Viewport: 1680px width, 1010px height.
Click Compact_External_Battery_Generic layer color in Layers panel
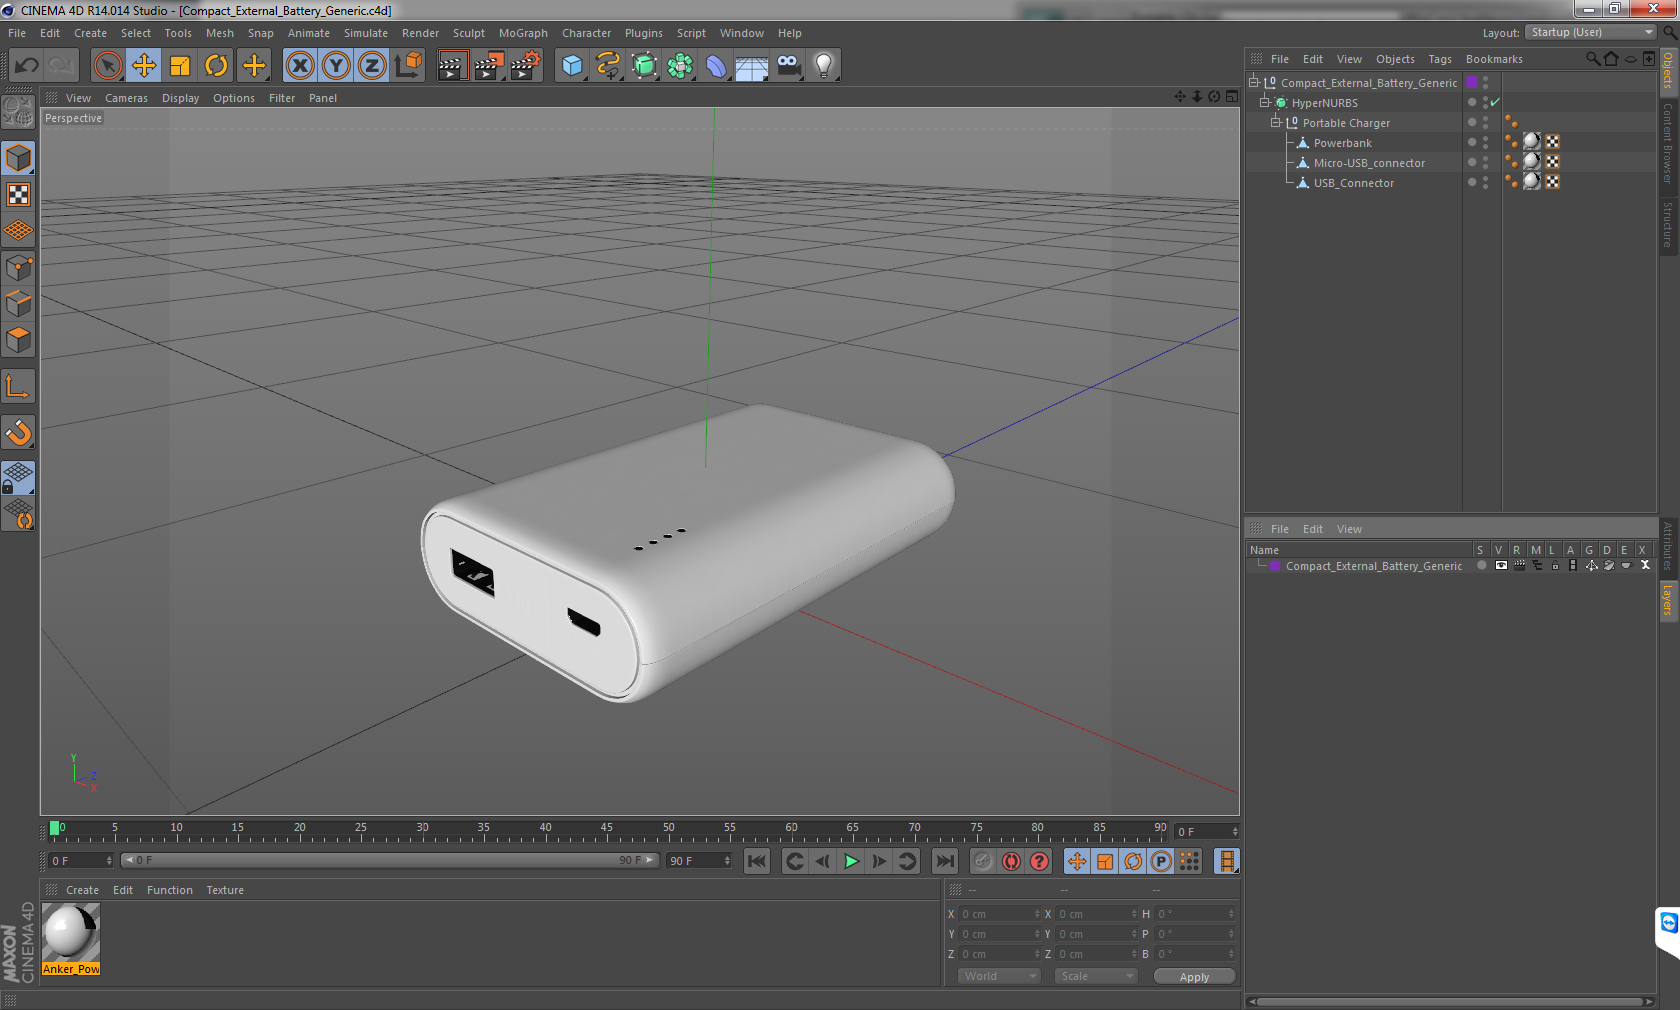1275,566
